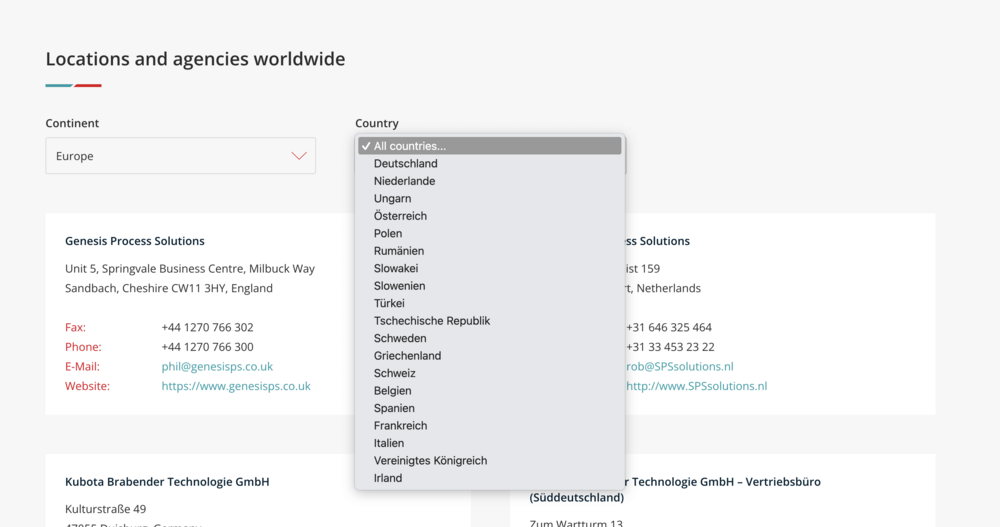1000x527 pixels.
Task: Select Schweden from the country dropdown
Action: [x=400, y=339]
